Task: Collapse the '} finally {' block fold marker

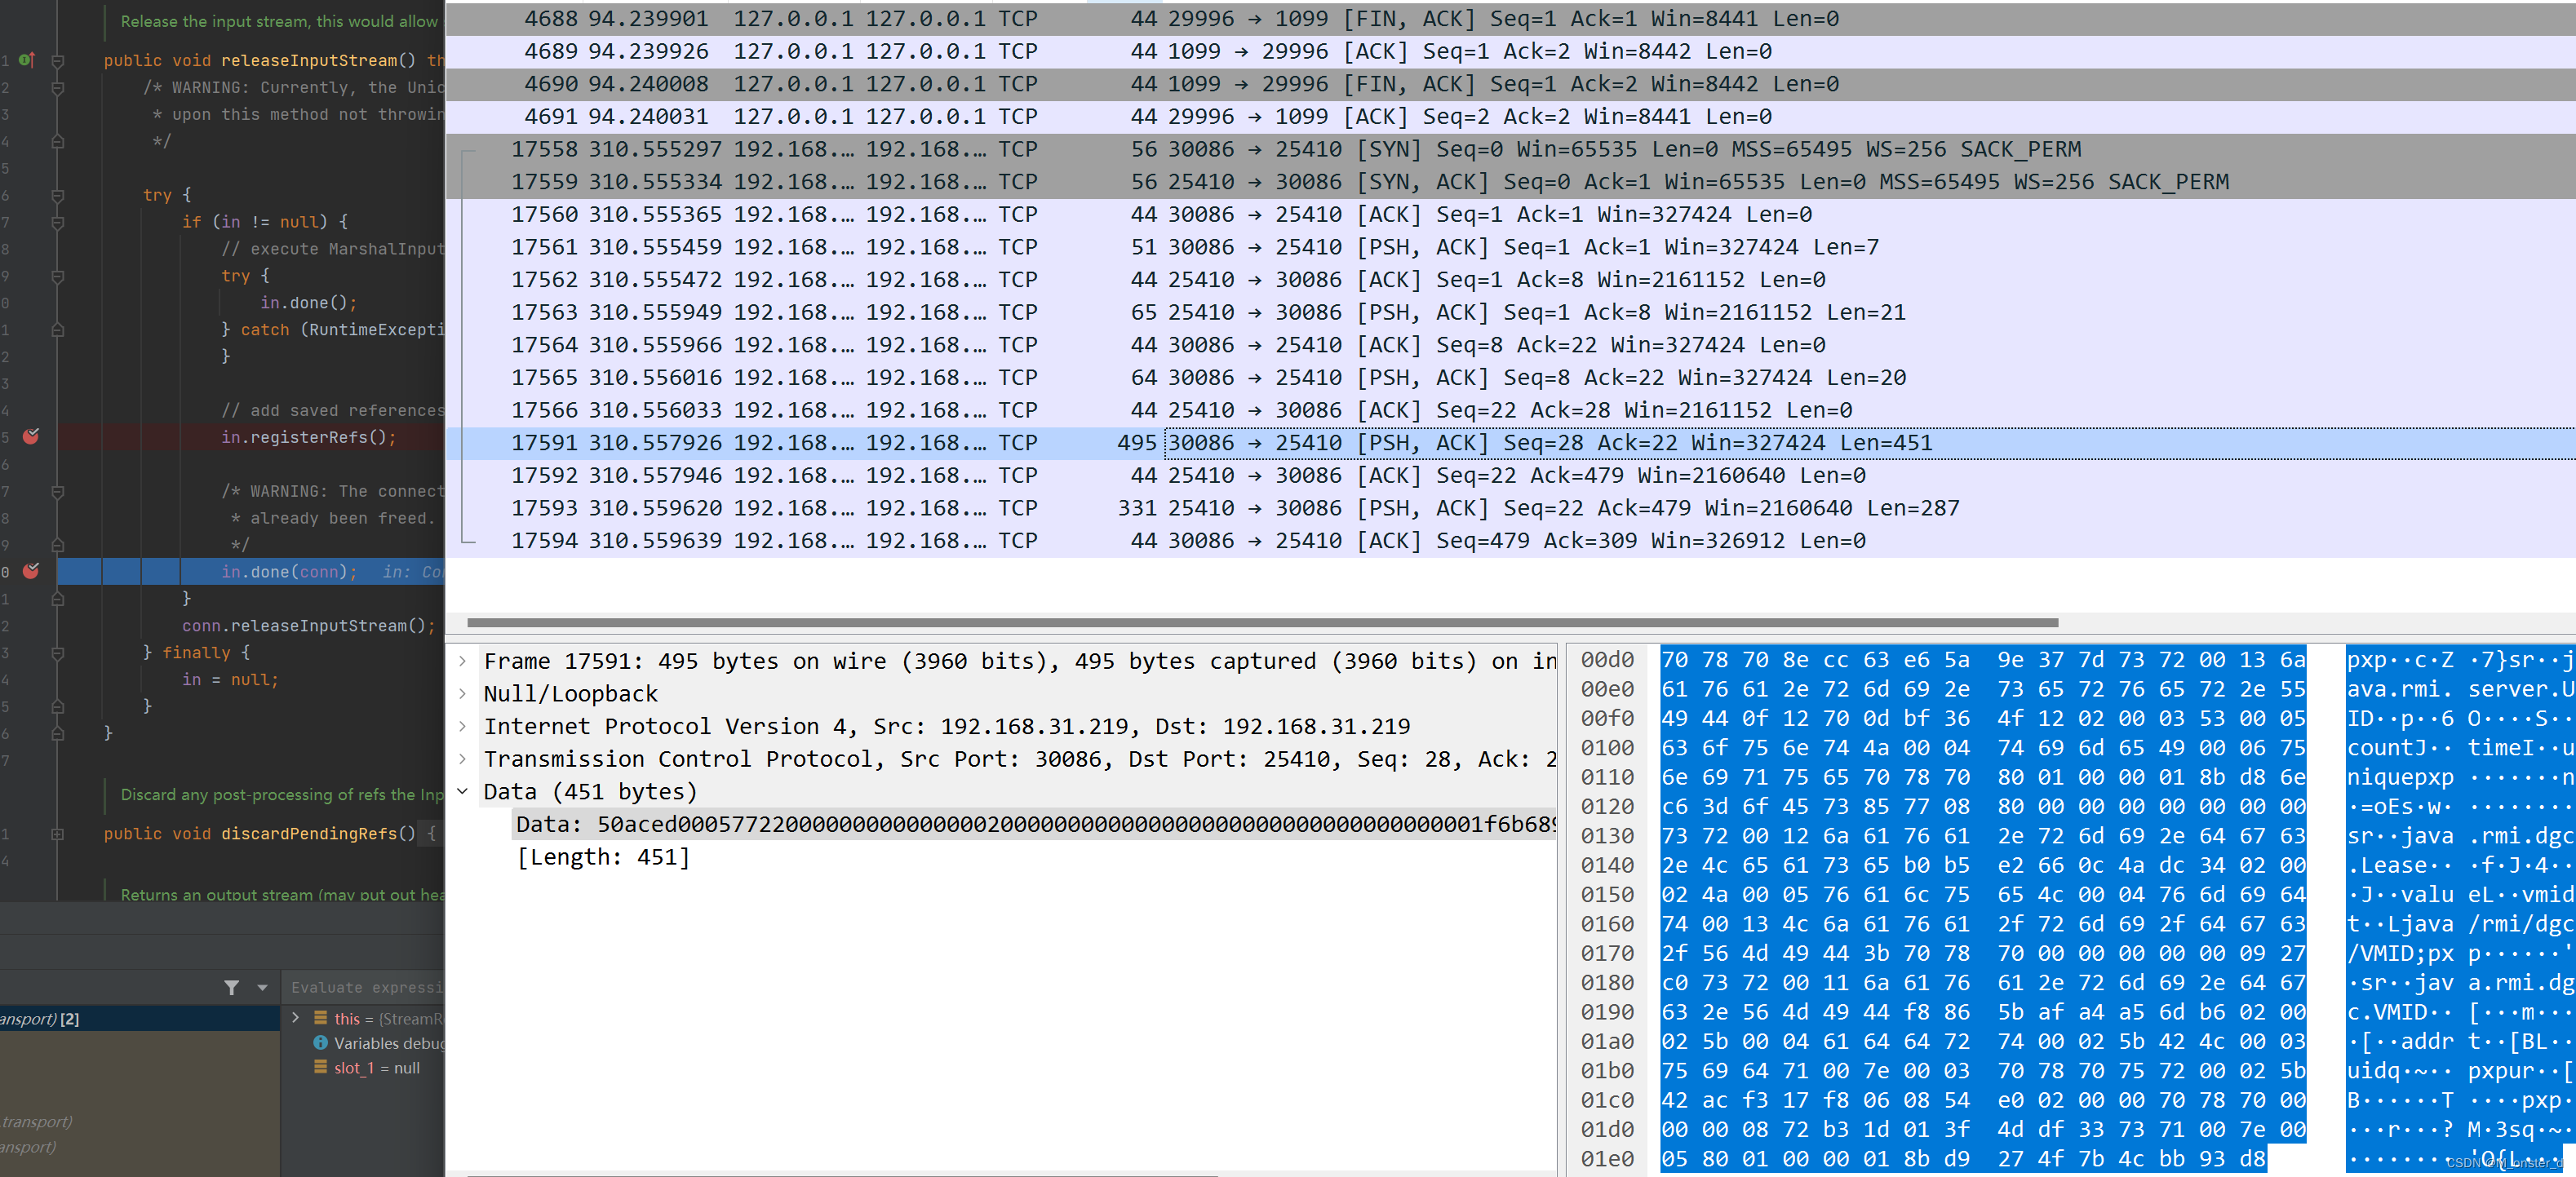Action: (58, 653)
